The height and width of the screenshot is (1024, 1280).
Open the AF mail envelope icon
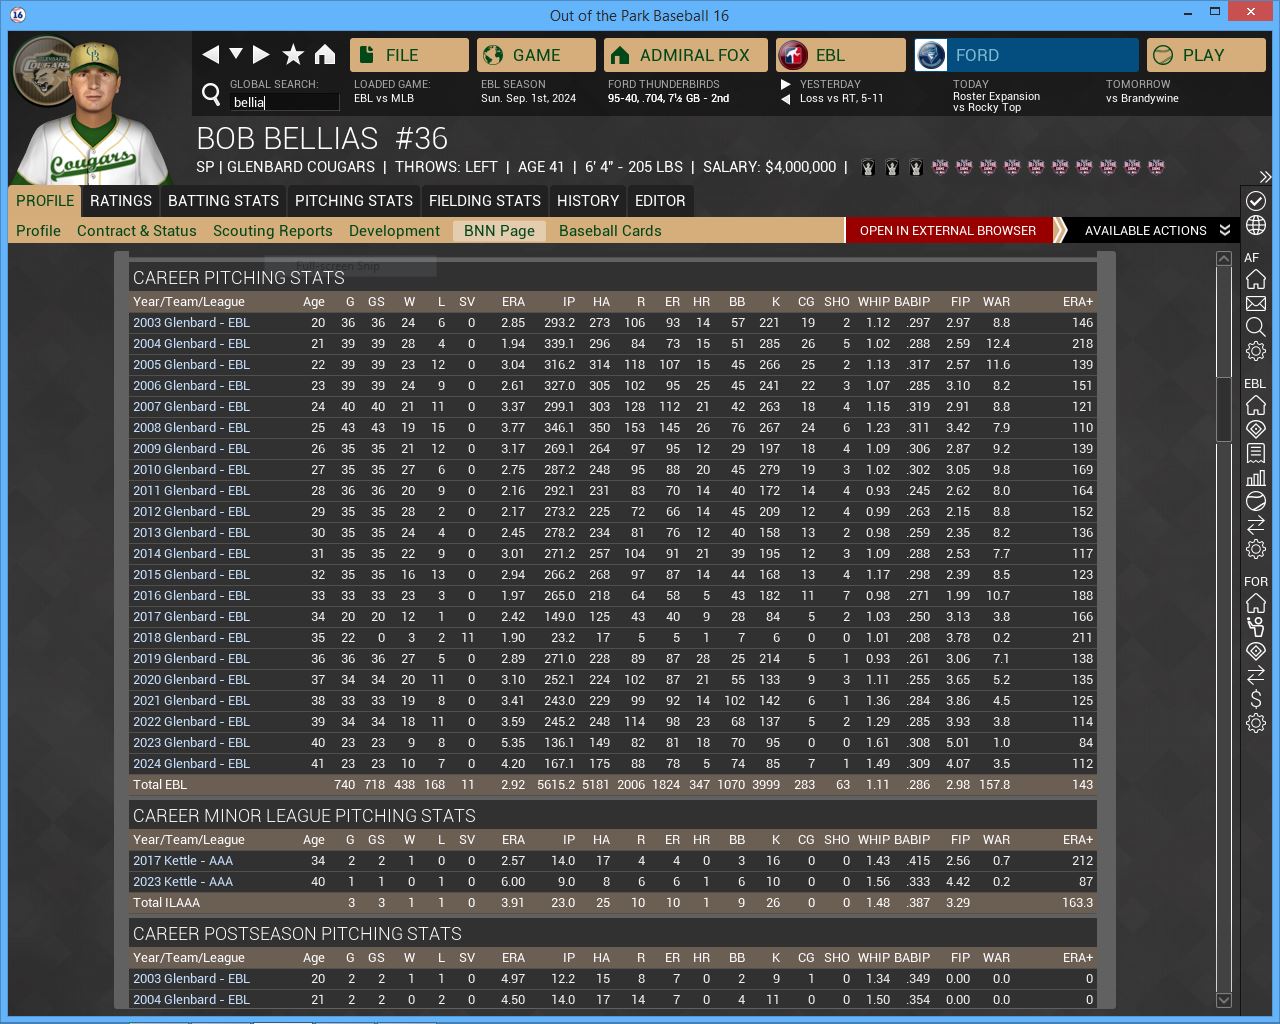click(x=1256, y=303)
